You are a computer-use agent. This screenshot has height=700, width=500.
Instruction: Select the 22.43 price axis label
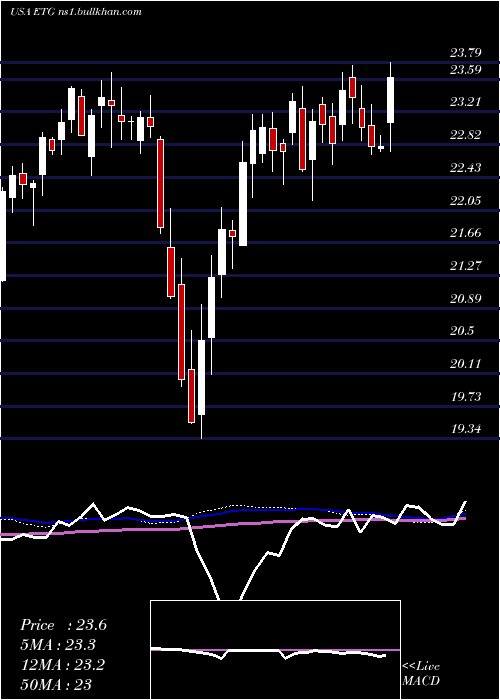466,168
